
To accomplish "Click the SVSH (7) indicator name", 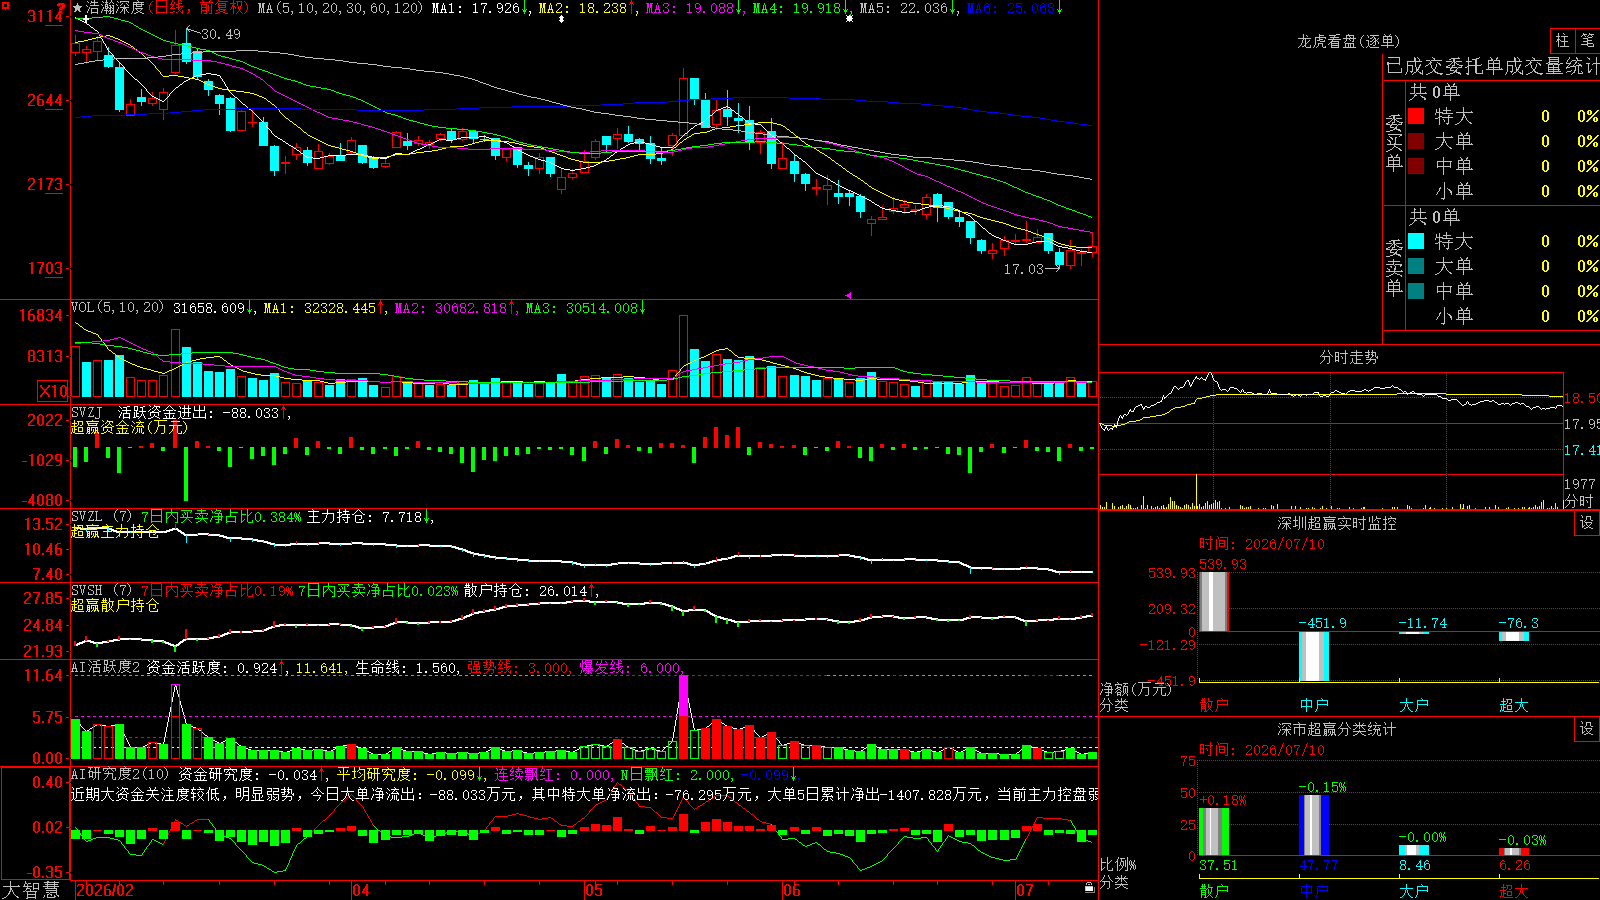I will (101, 590).
